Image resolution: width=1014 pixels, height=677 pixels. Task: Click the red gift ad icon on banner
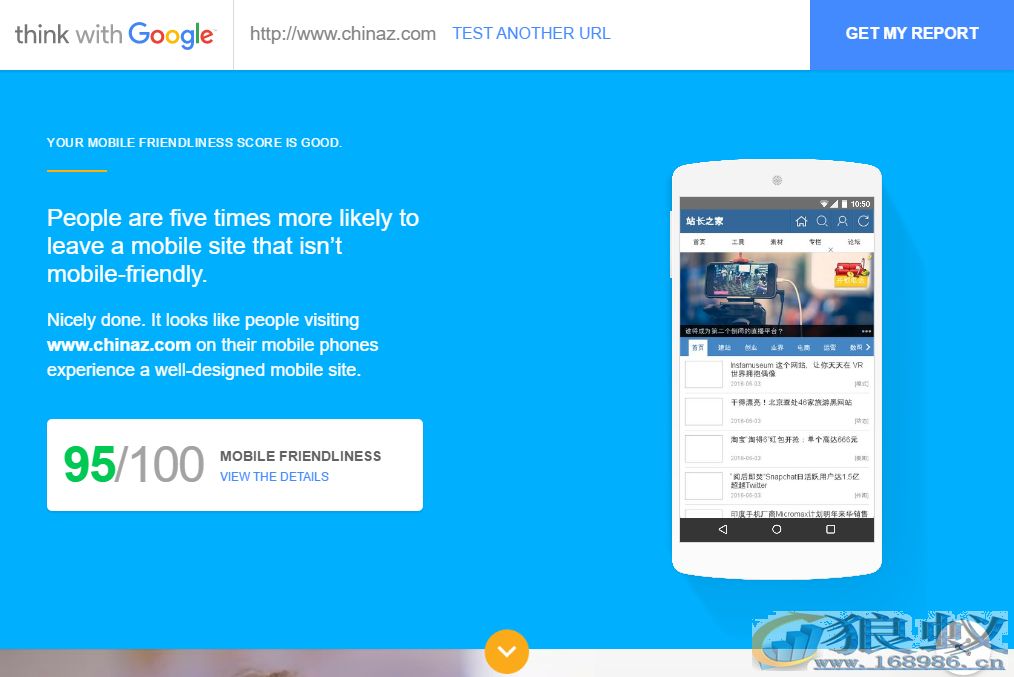(851, 274)
